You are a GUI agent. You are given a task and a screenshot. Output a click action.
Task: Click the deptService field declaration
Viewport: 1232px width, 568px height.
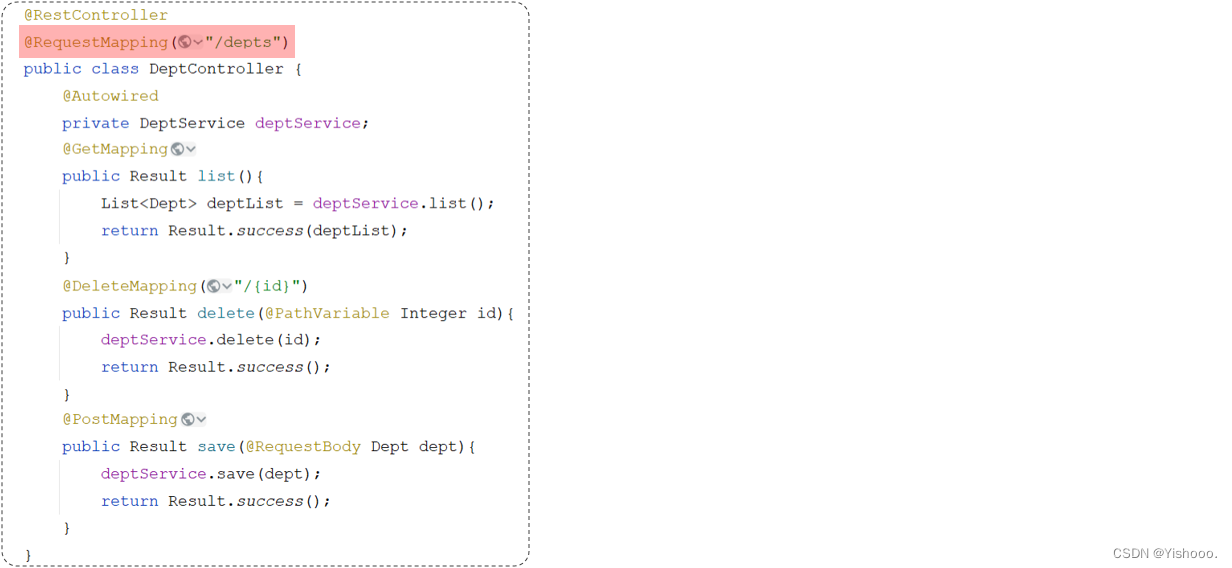307,123
